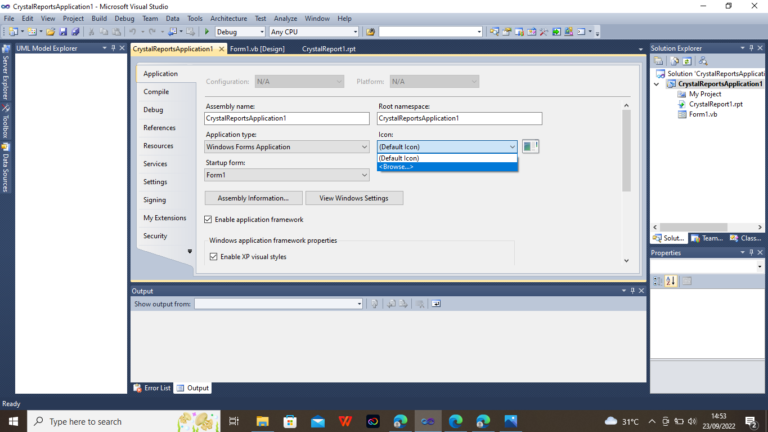Open the Debug solution configuration dropdown
This screenshot has width=768, height=432.
[x=240, y=32]
